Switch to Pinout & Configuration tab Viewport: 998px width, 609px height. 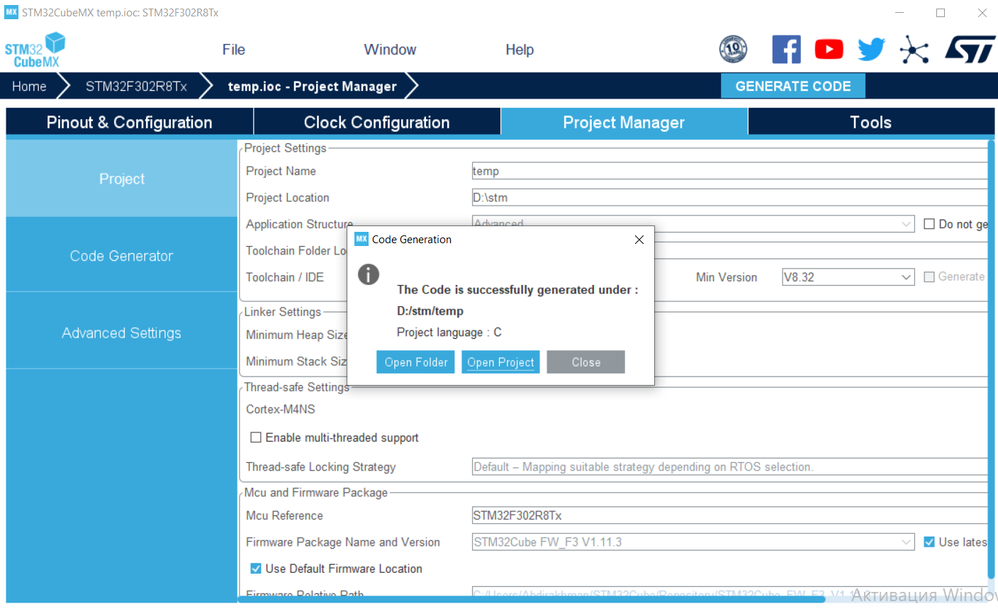(x=129, y=122)
